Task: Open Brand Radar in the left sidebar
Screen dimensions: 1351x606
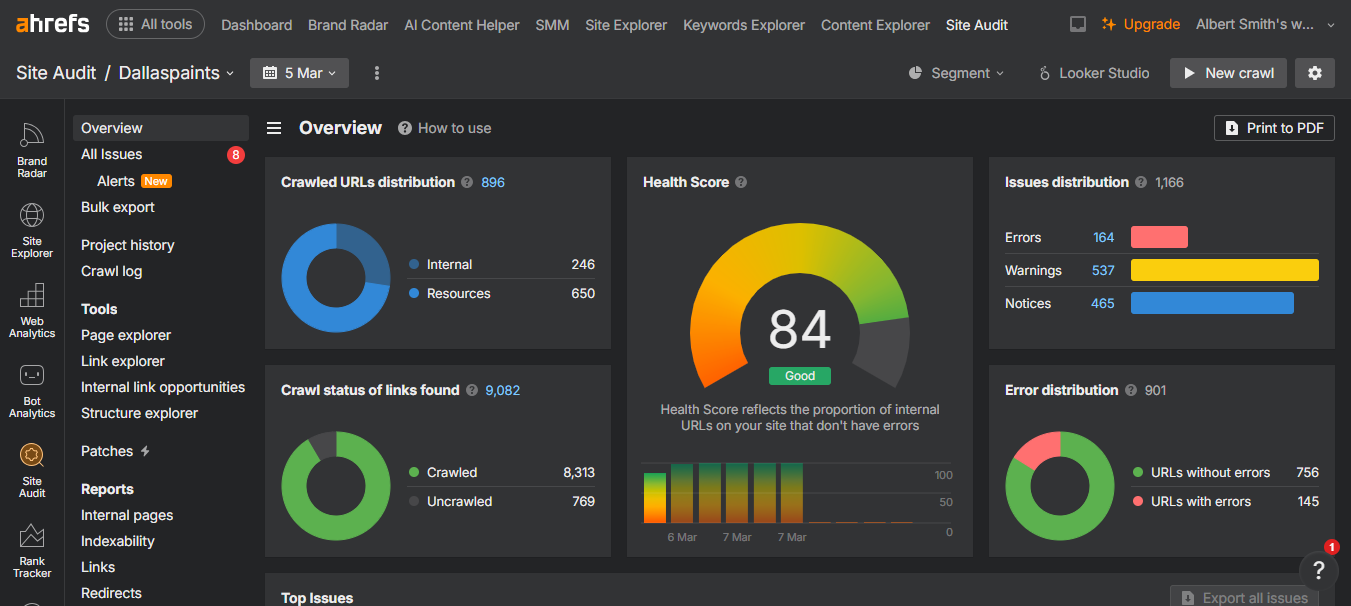Action: pyautogui.click(x=32, y=150)
